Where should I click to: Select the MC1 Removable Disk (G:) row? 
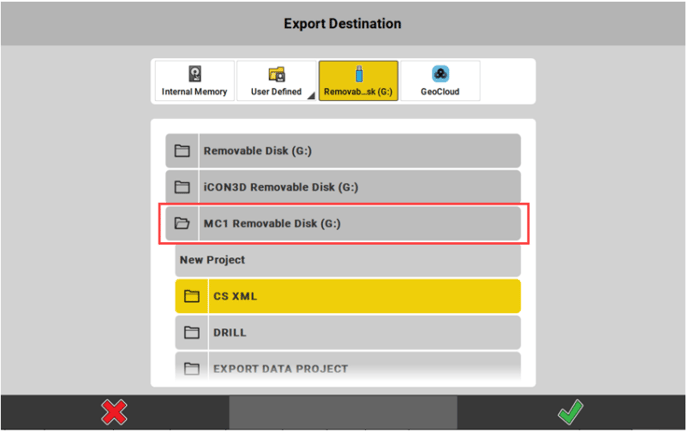point(360,224)
